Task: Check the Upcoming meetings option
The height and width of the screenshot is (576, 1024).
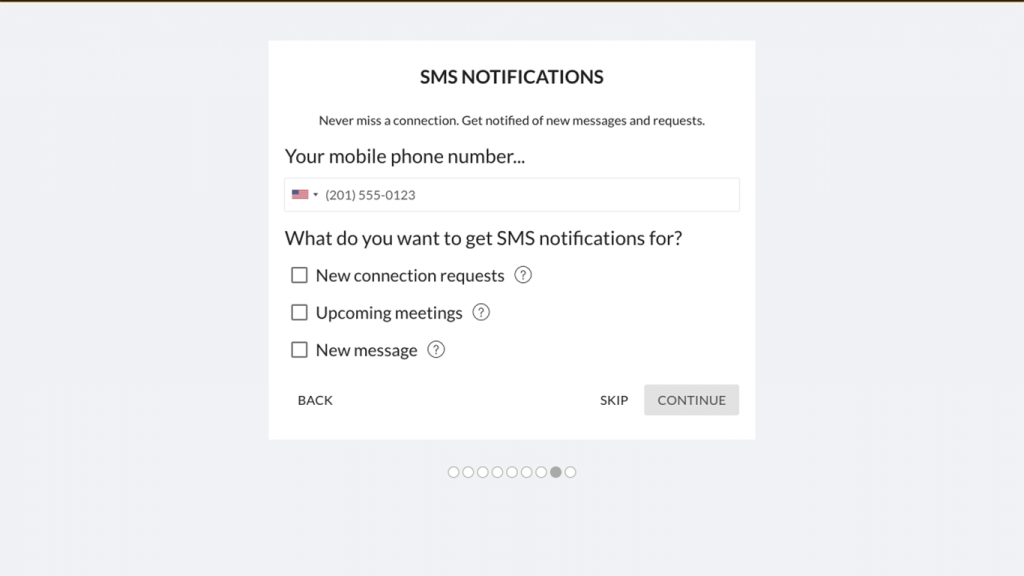Action: [299, 312]
